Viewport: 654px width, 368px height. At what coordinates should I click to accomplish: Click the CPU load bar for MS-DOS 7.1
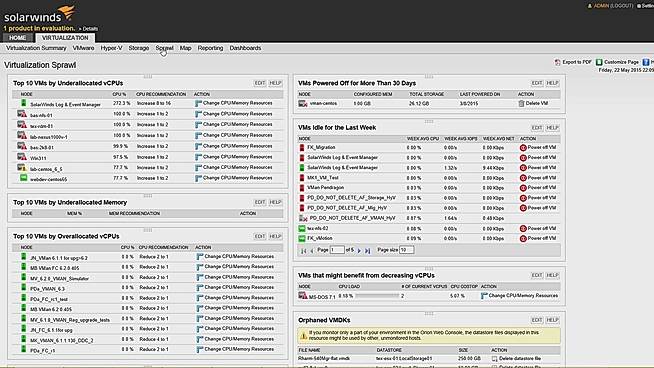pyautogui.click(x=377, y=296)
